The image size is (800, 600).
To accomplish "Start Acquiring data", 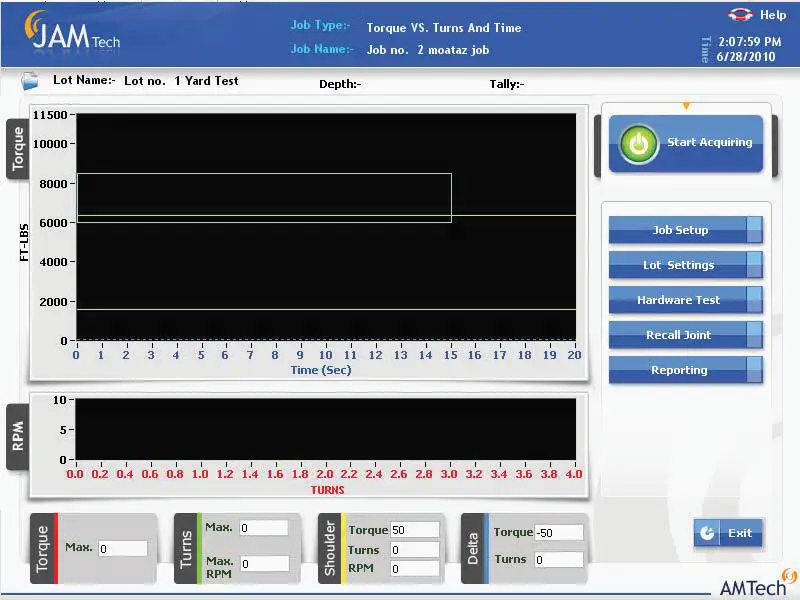I will pos(686,144).
